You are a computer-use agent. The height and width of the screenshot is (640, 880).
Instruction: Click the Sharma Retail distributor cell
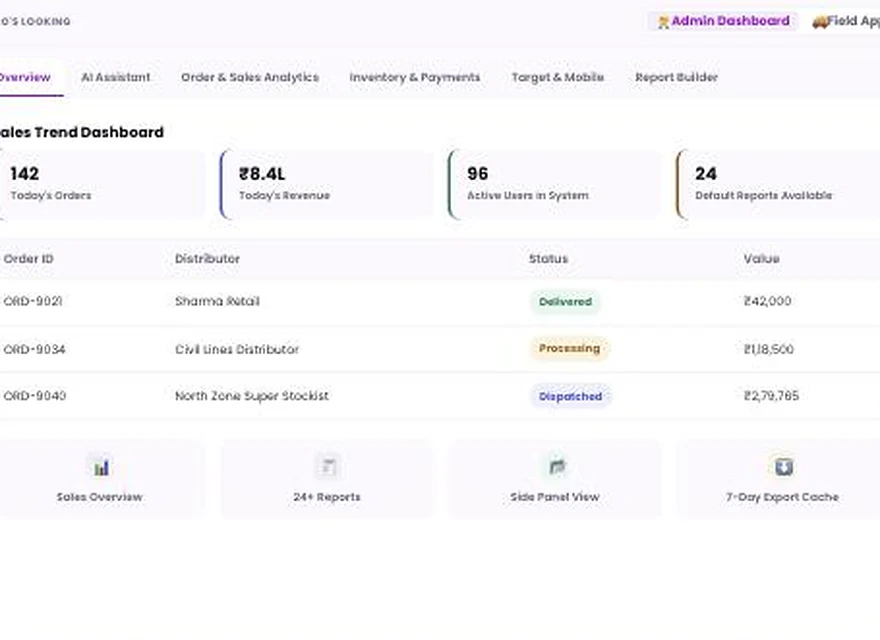click(217, 301)
